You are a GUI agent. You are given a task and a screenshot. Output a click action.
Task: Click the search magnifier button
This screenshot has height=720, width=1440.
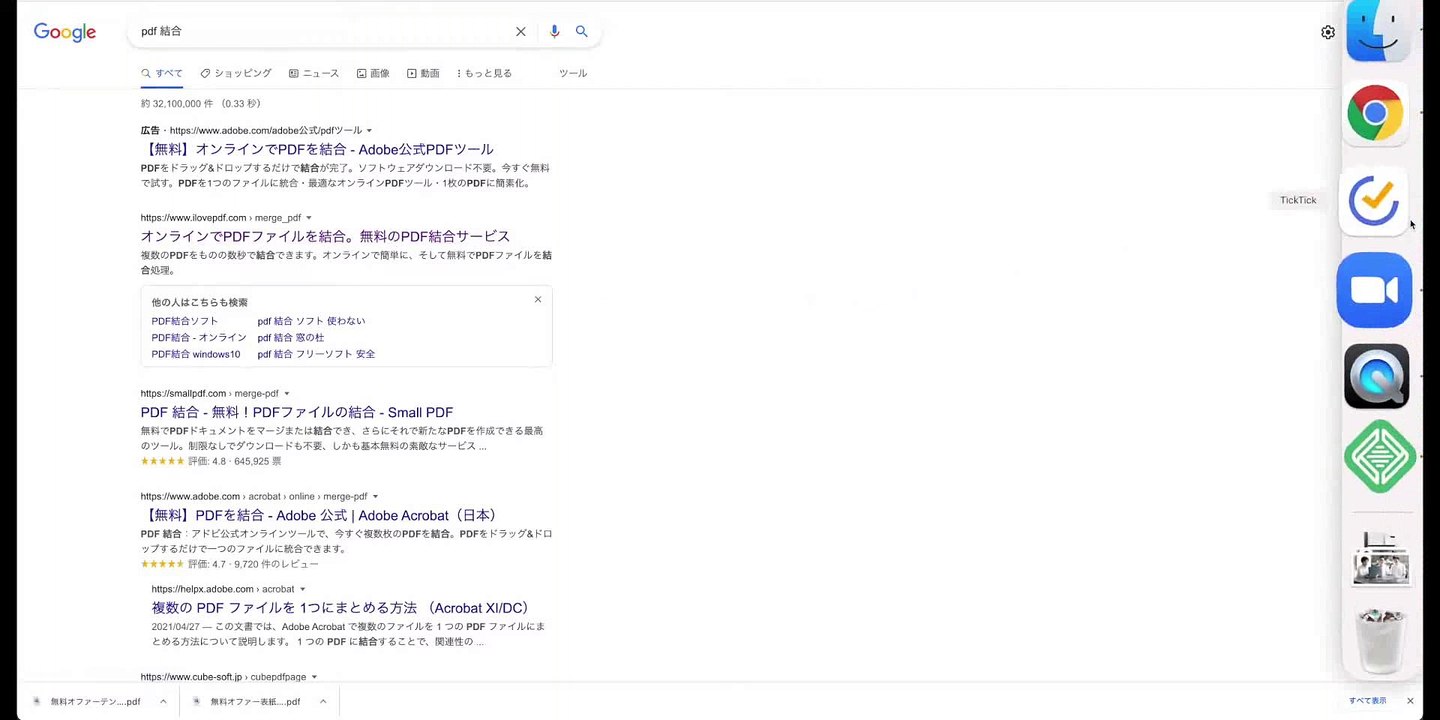(581, 32)
